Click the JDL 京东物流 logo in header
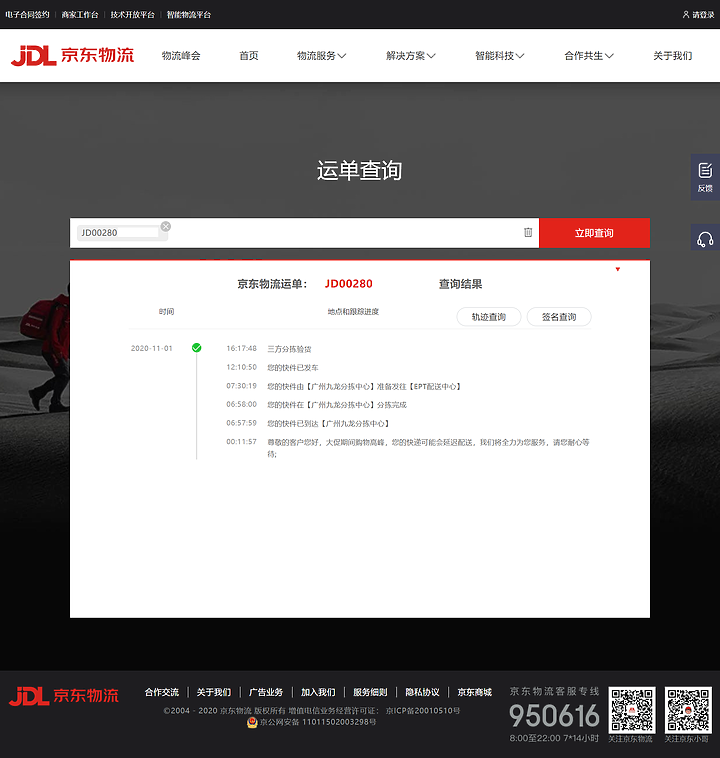This screenshot has width=720, height=758. click(x=73, y=56)
